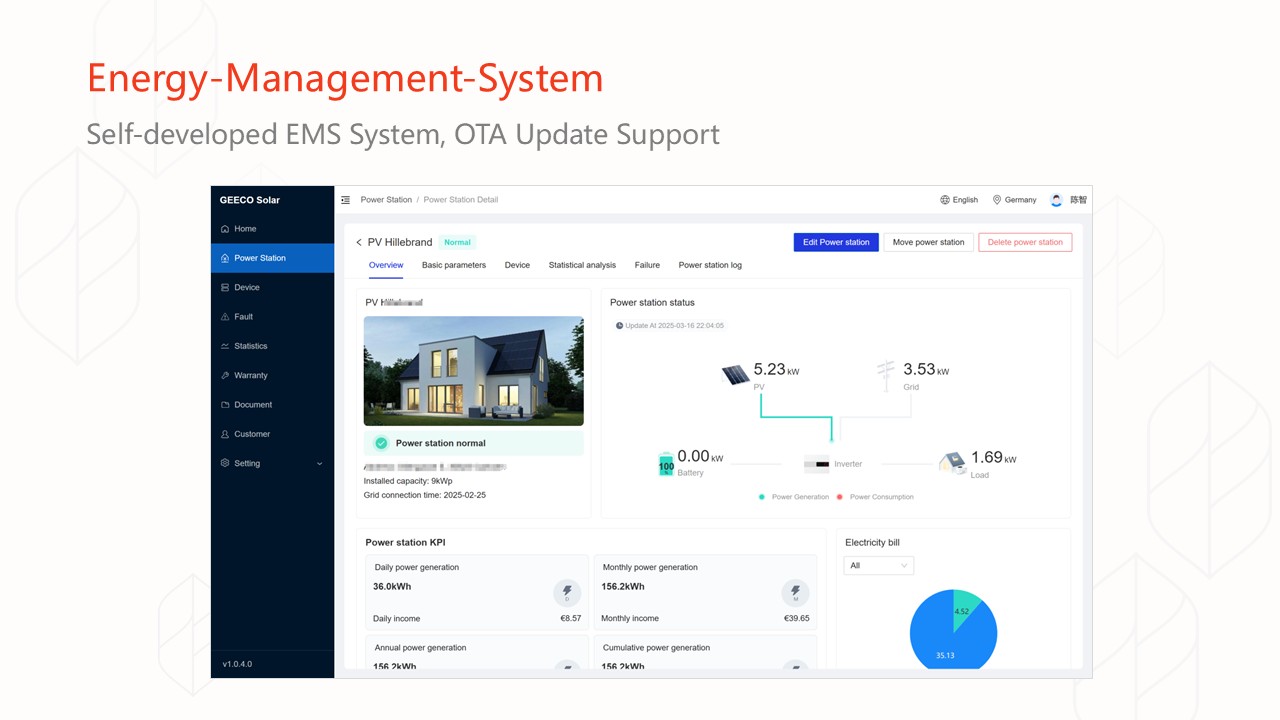Viewport: 1280px width, 720px height.
Task: Switch to the Overview tab
Action: point(386,265)
